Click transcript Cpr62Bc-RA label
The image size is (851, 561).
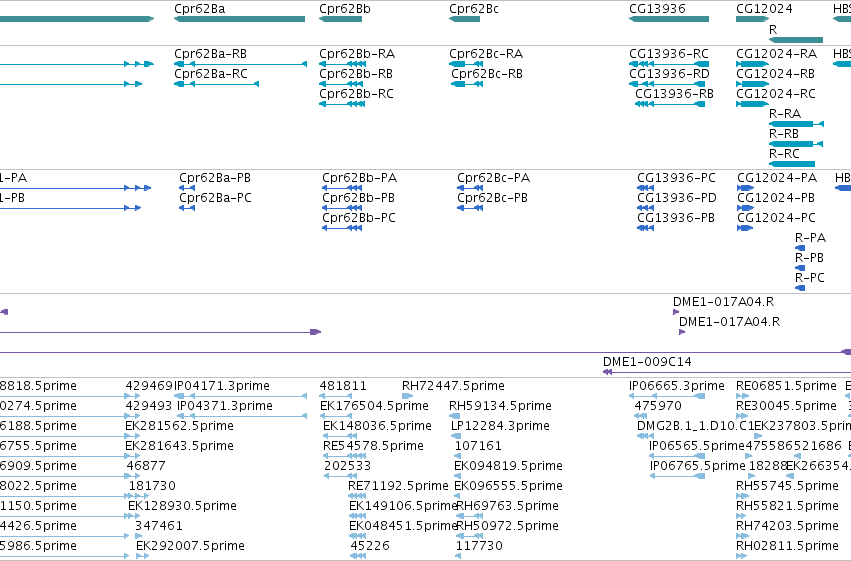click(486, 54)
